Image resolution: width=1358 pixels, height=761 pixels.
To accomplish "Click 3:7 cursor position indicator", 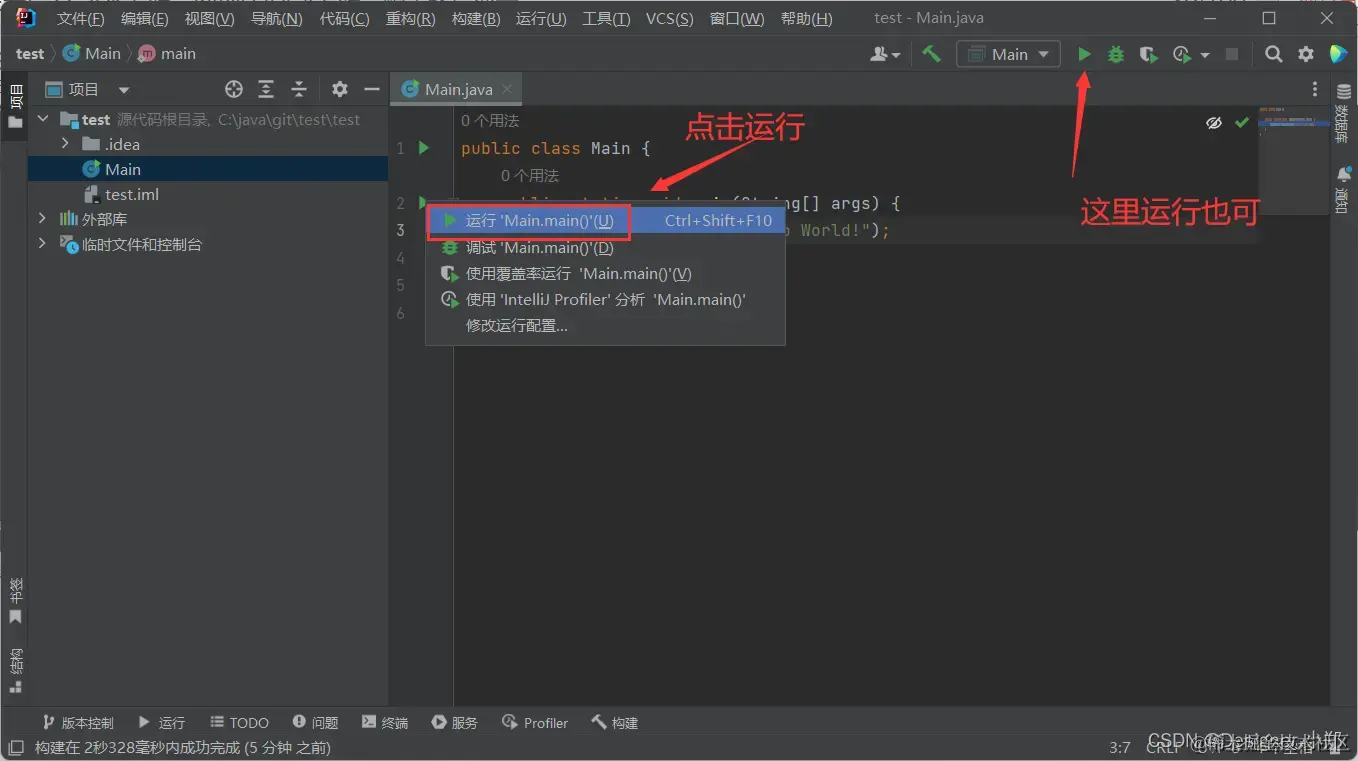I will tap(1120, 747).
